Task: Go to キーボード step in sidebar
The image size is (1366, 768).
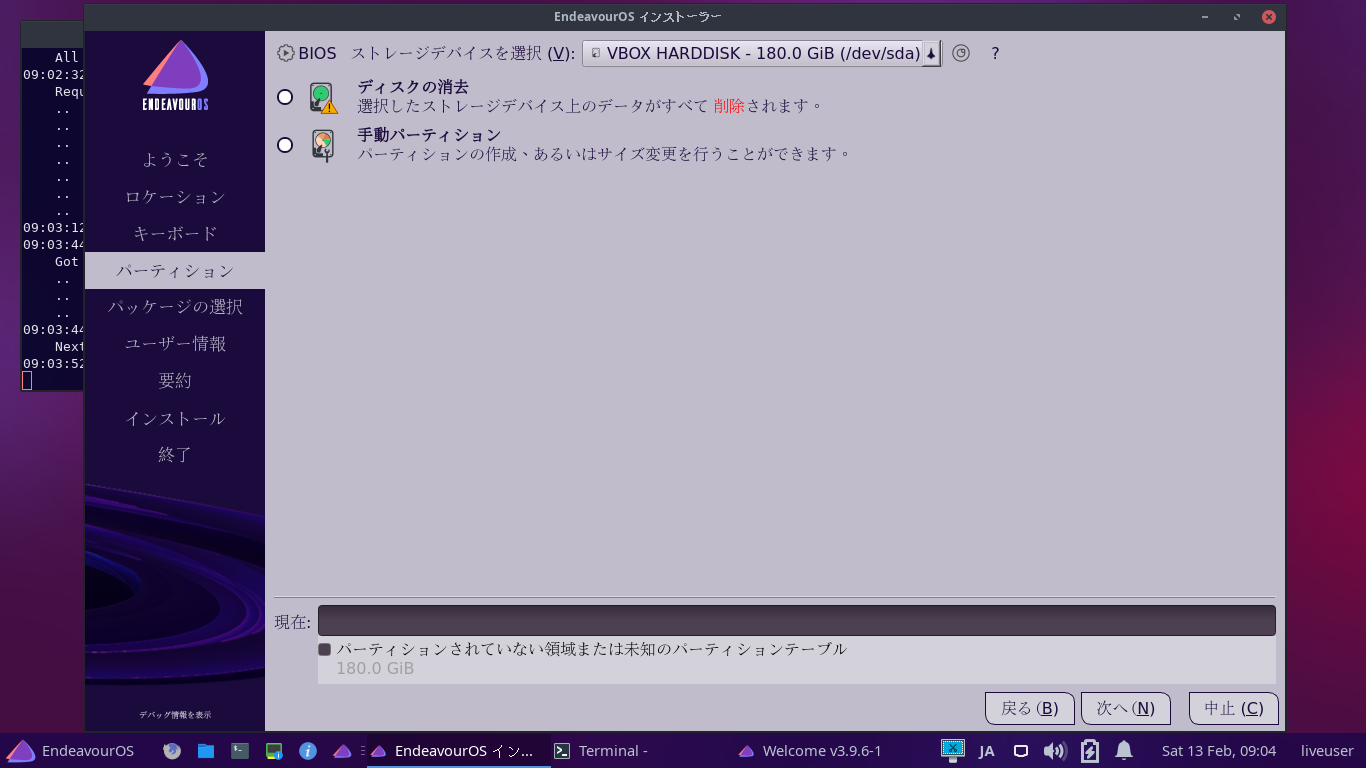Action: click(x=175, y=234)
